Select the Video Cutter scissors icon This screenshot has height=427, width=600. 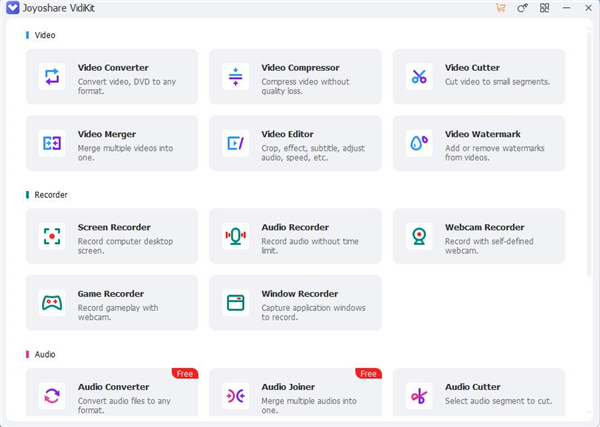(418, 76)
